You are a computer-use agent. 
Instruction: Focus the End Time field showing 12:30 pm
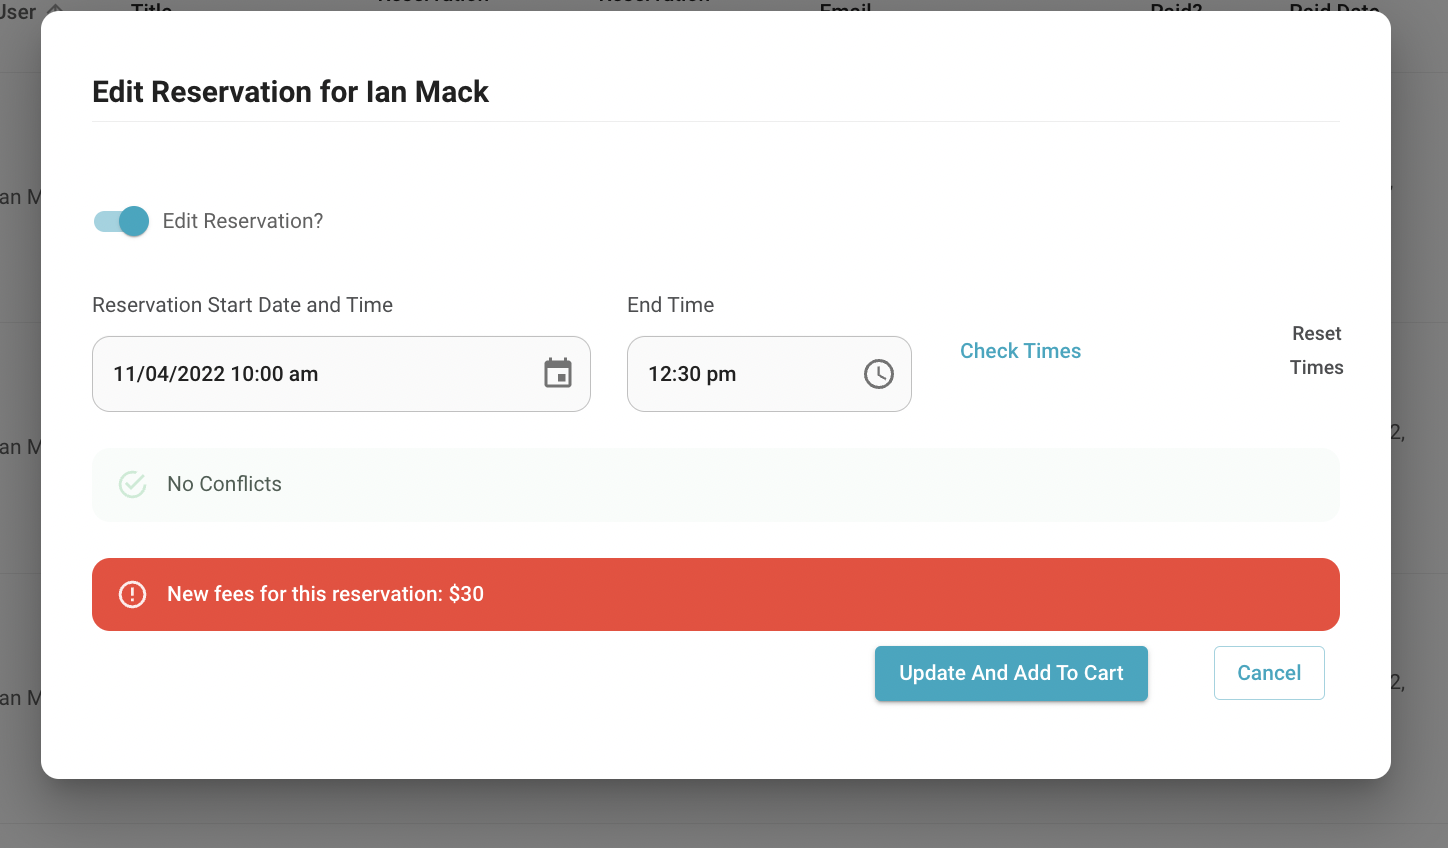click(769, 374)
